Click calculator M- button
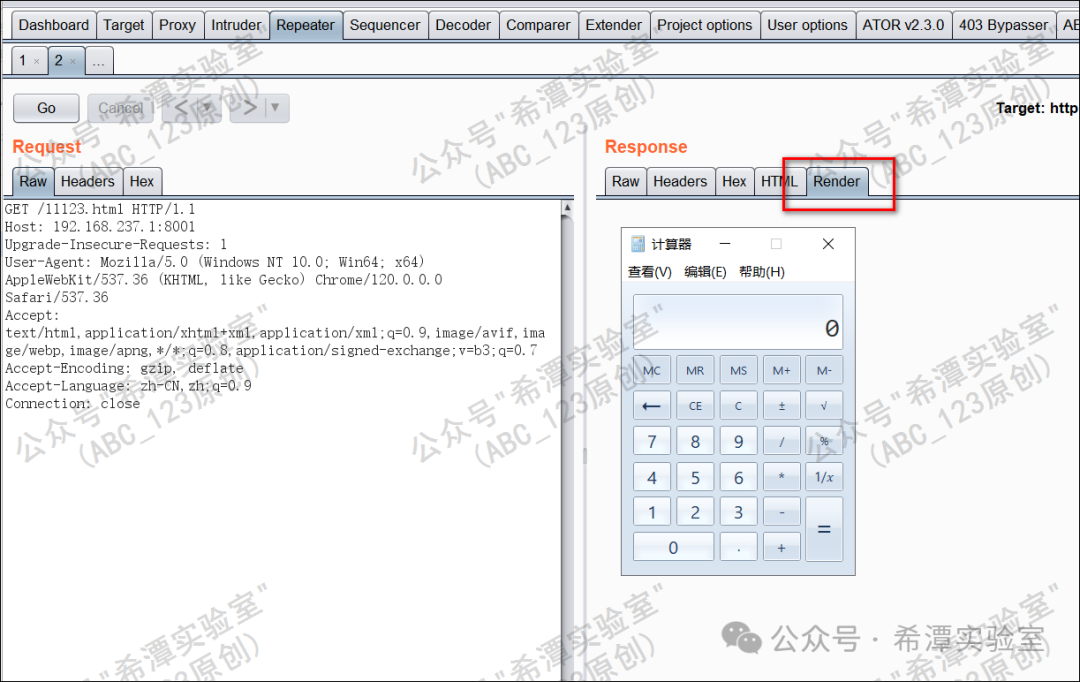The height and width of the screenshot is (682, 1080). point(824,371)
